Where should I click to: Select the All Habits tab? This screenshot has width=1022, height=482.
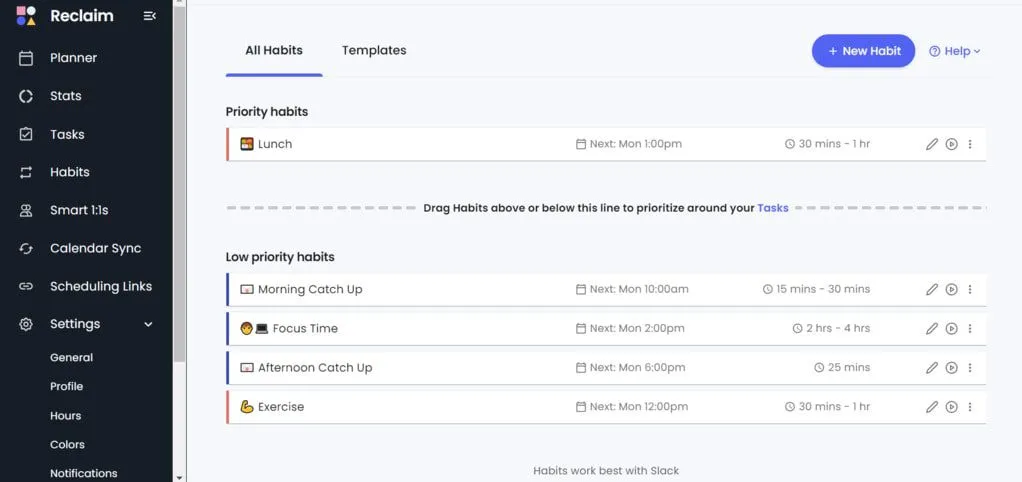274,50
